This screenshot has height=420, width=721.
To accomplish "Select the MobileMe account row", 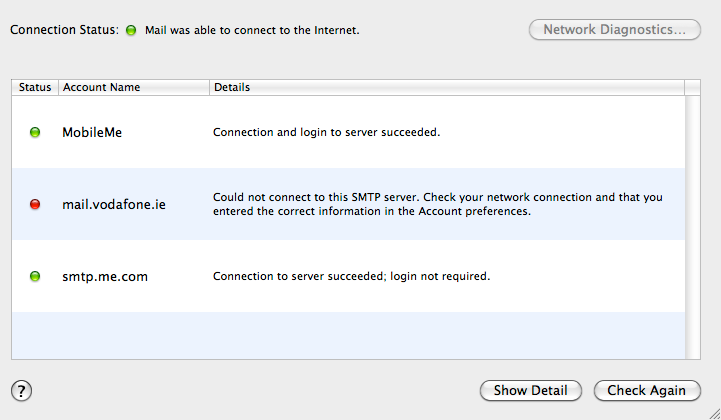I will pos(348,132).
